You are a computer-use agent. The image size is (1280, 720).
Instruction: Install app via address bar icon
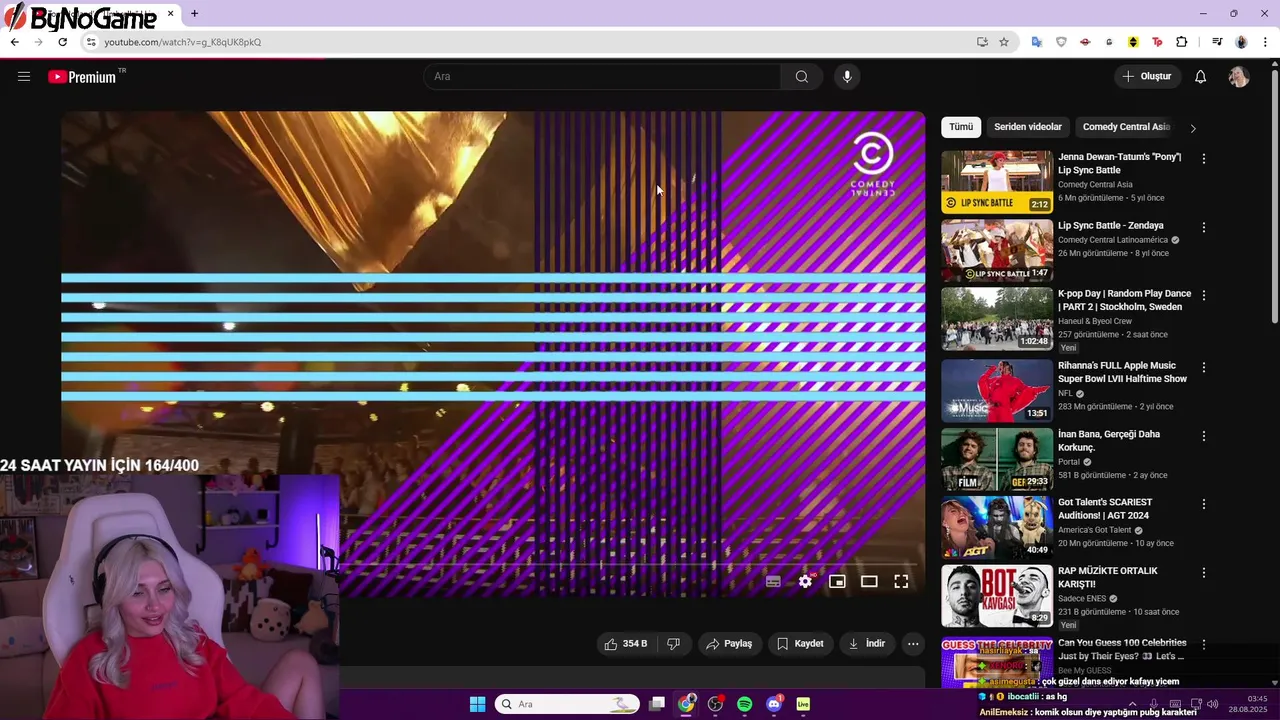point(982,42)
